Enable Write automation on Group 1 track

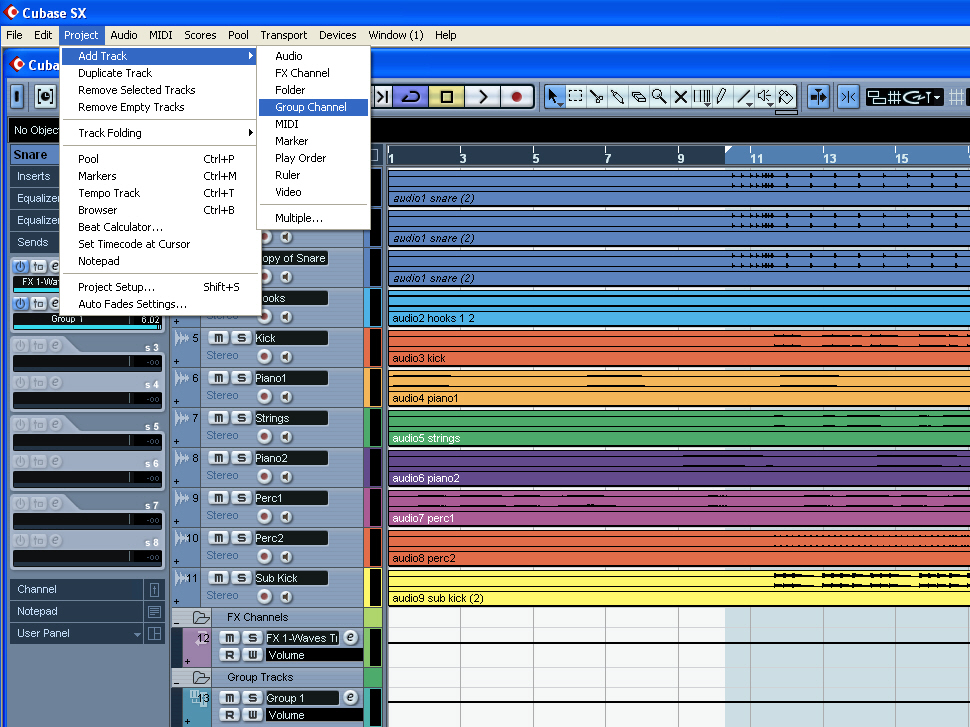click(252, 715)
